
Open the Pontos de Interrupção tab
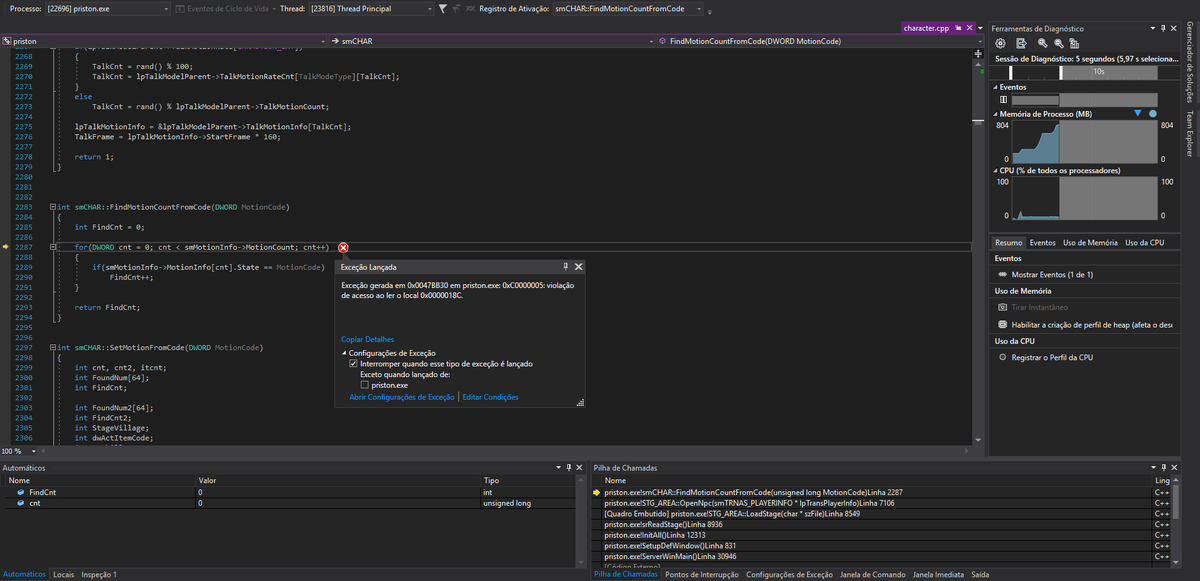(x=701, y=574)
